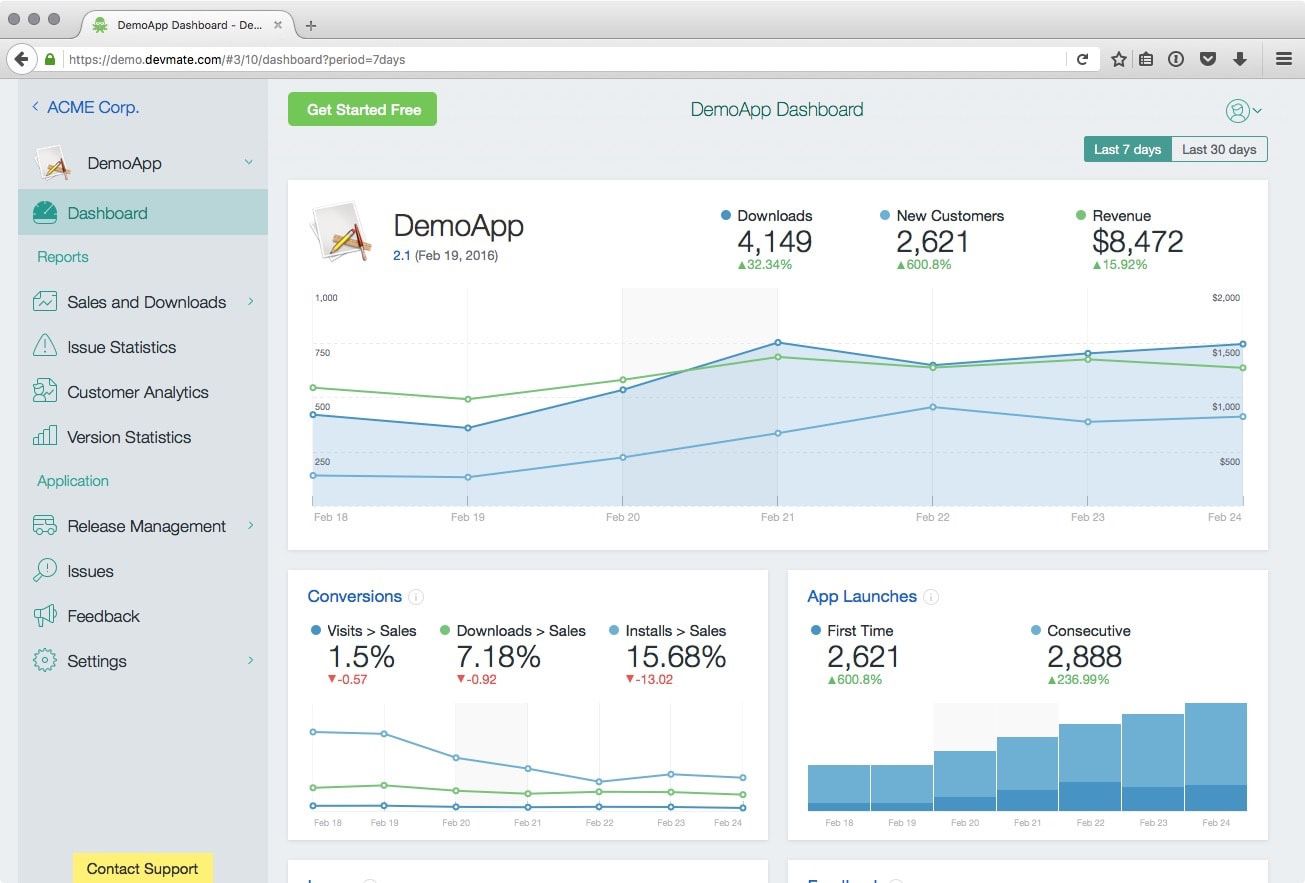The image size is (1305, 883).
Task: Go back to ACME Corp. via chevron
Action: [x=36, y=106]
